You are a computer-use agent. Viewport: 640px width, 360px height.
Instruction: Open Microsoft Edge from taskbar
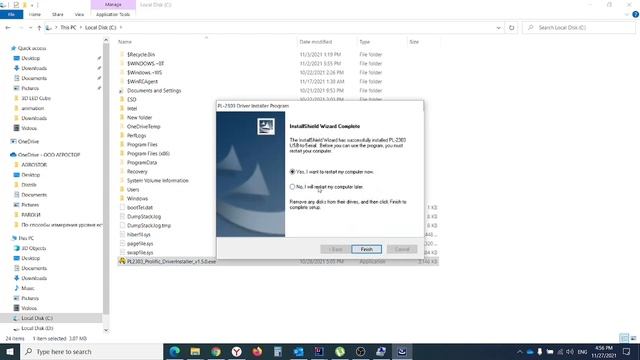coord(175,351)
